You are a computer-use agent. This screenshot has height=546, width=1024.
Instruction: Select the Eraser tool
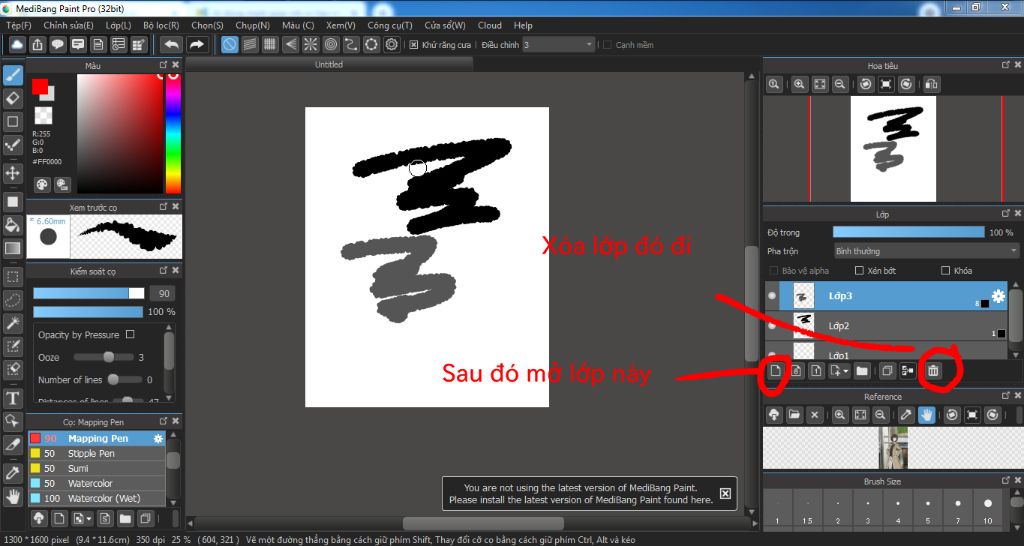tap(12, 99)
